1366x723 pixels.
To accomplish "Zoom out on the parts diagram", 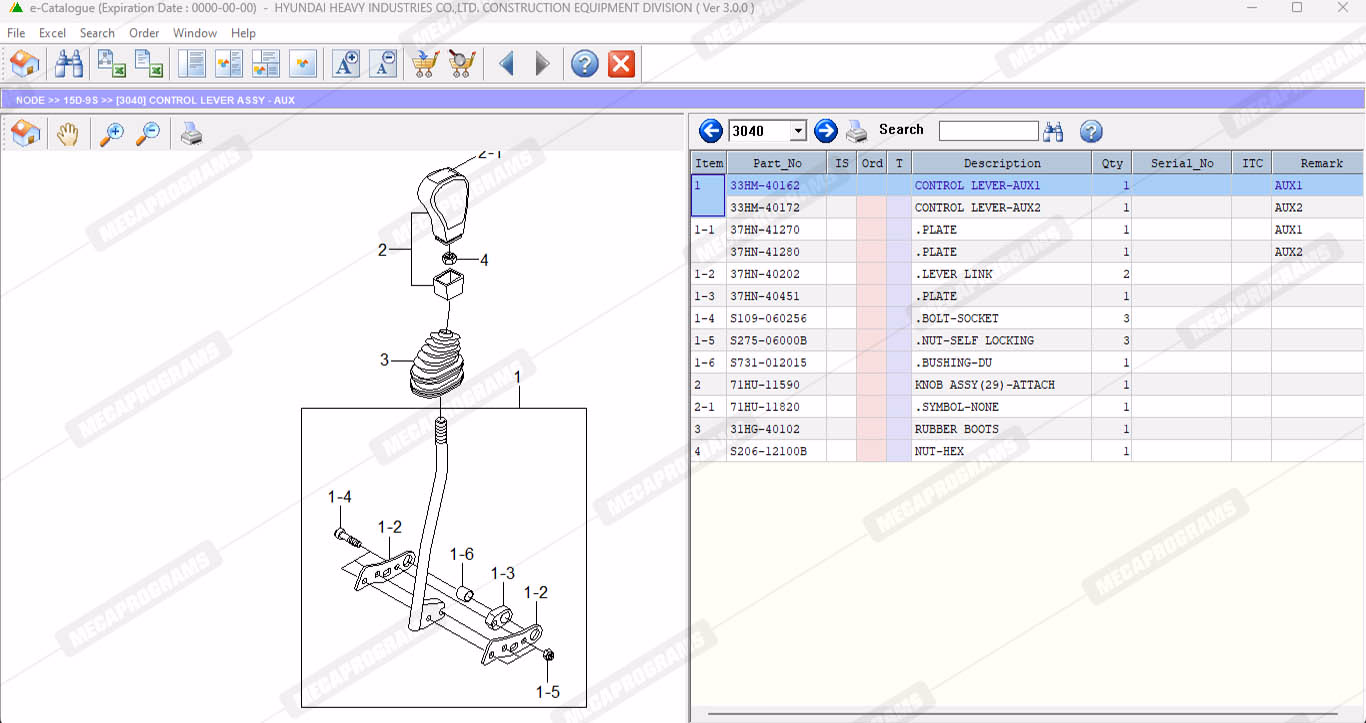I will pos(148,134).
